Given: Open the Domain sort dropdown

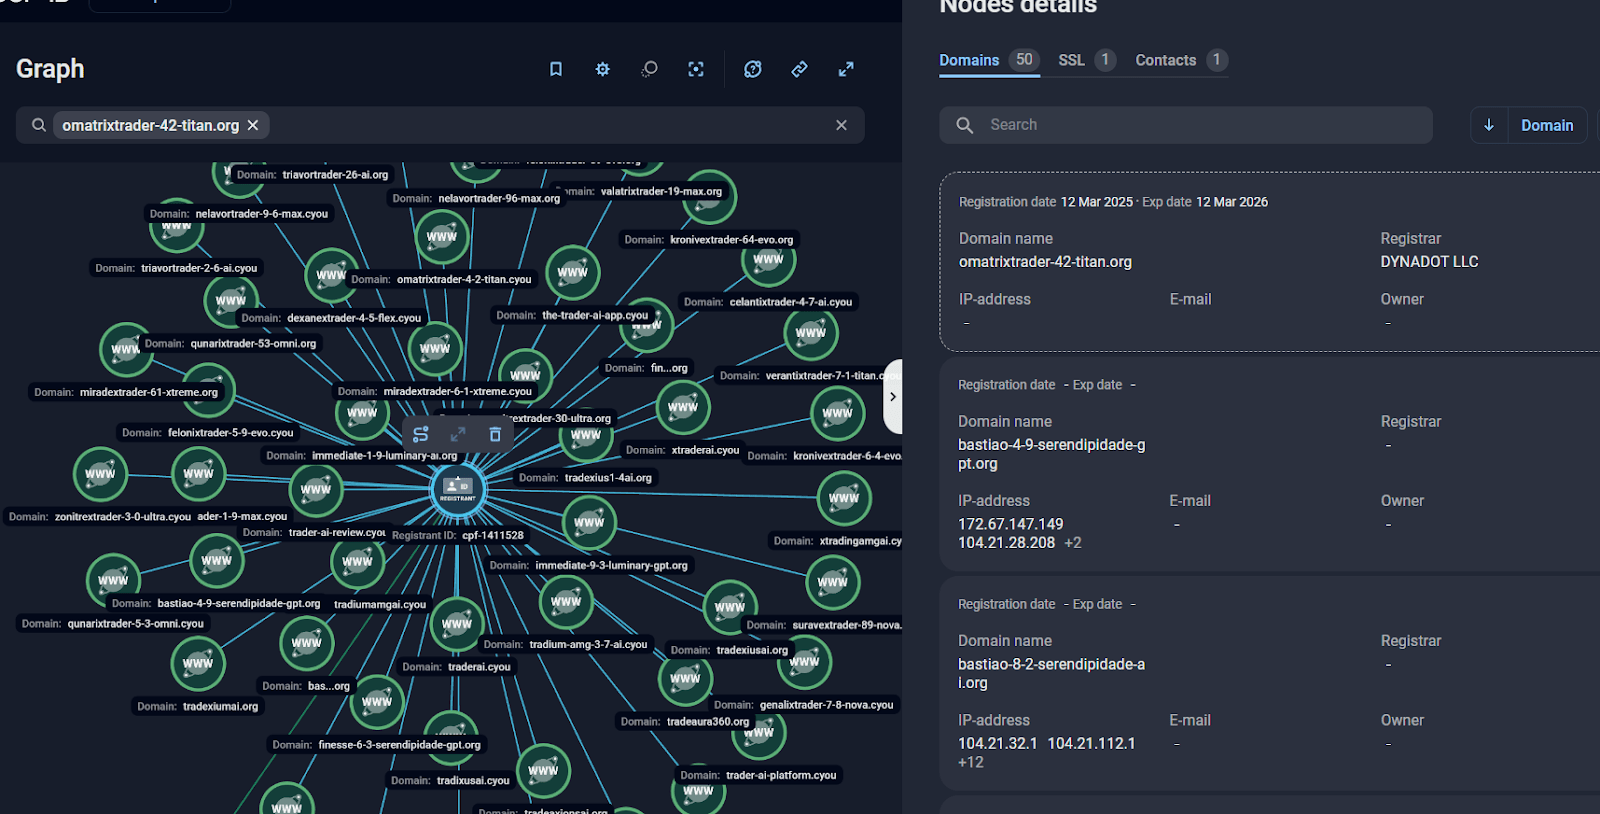Looking at the screenshot, I should click(x=1547, y=125).
